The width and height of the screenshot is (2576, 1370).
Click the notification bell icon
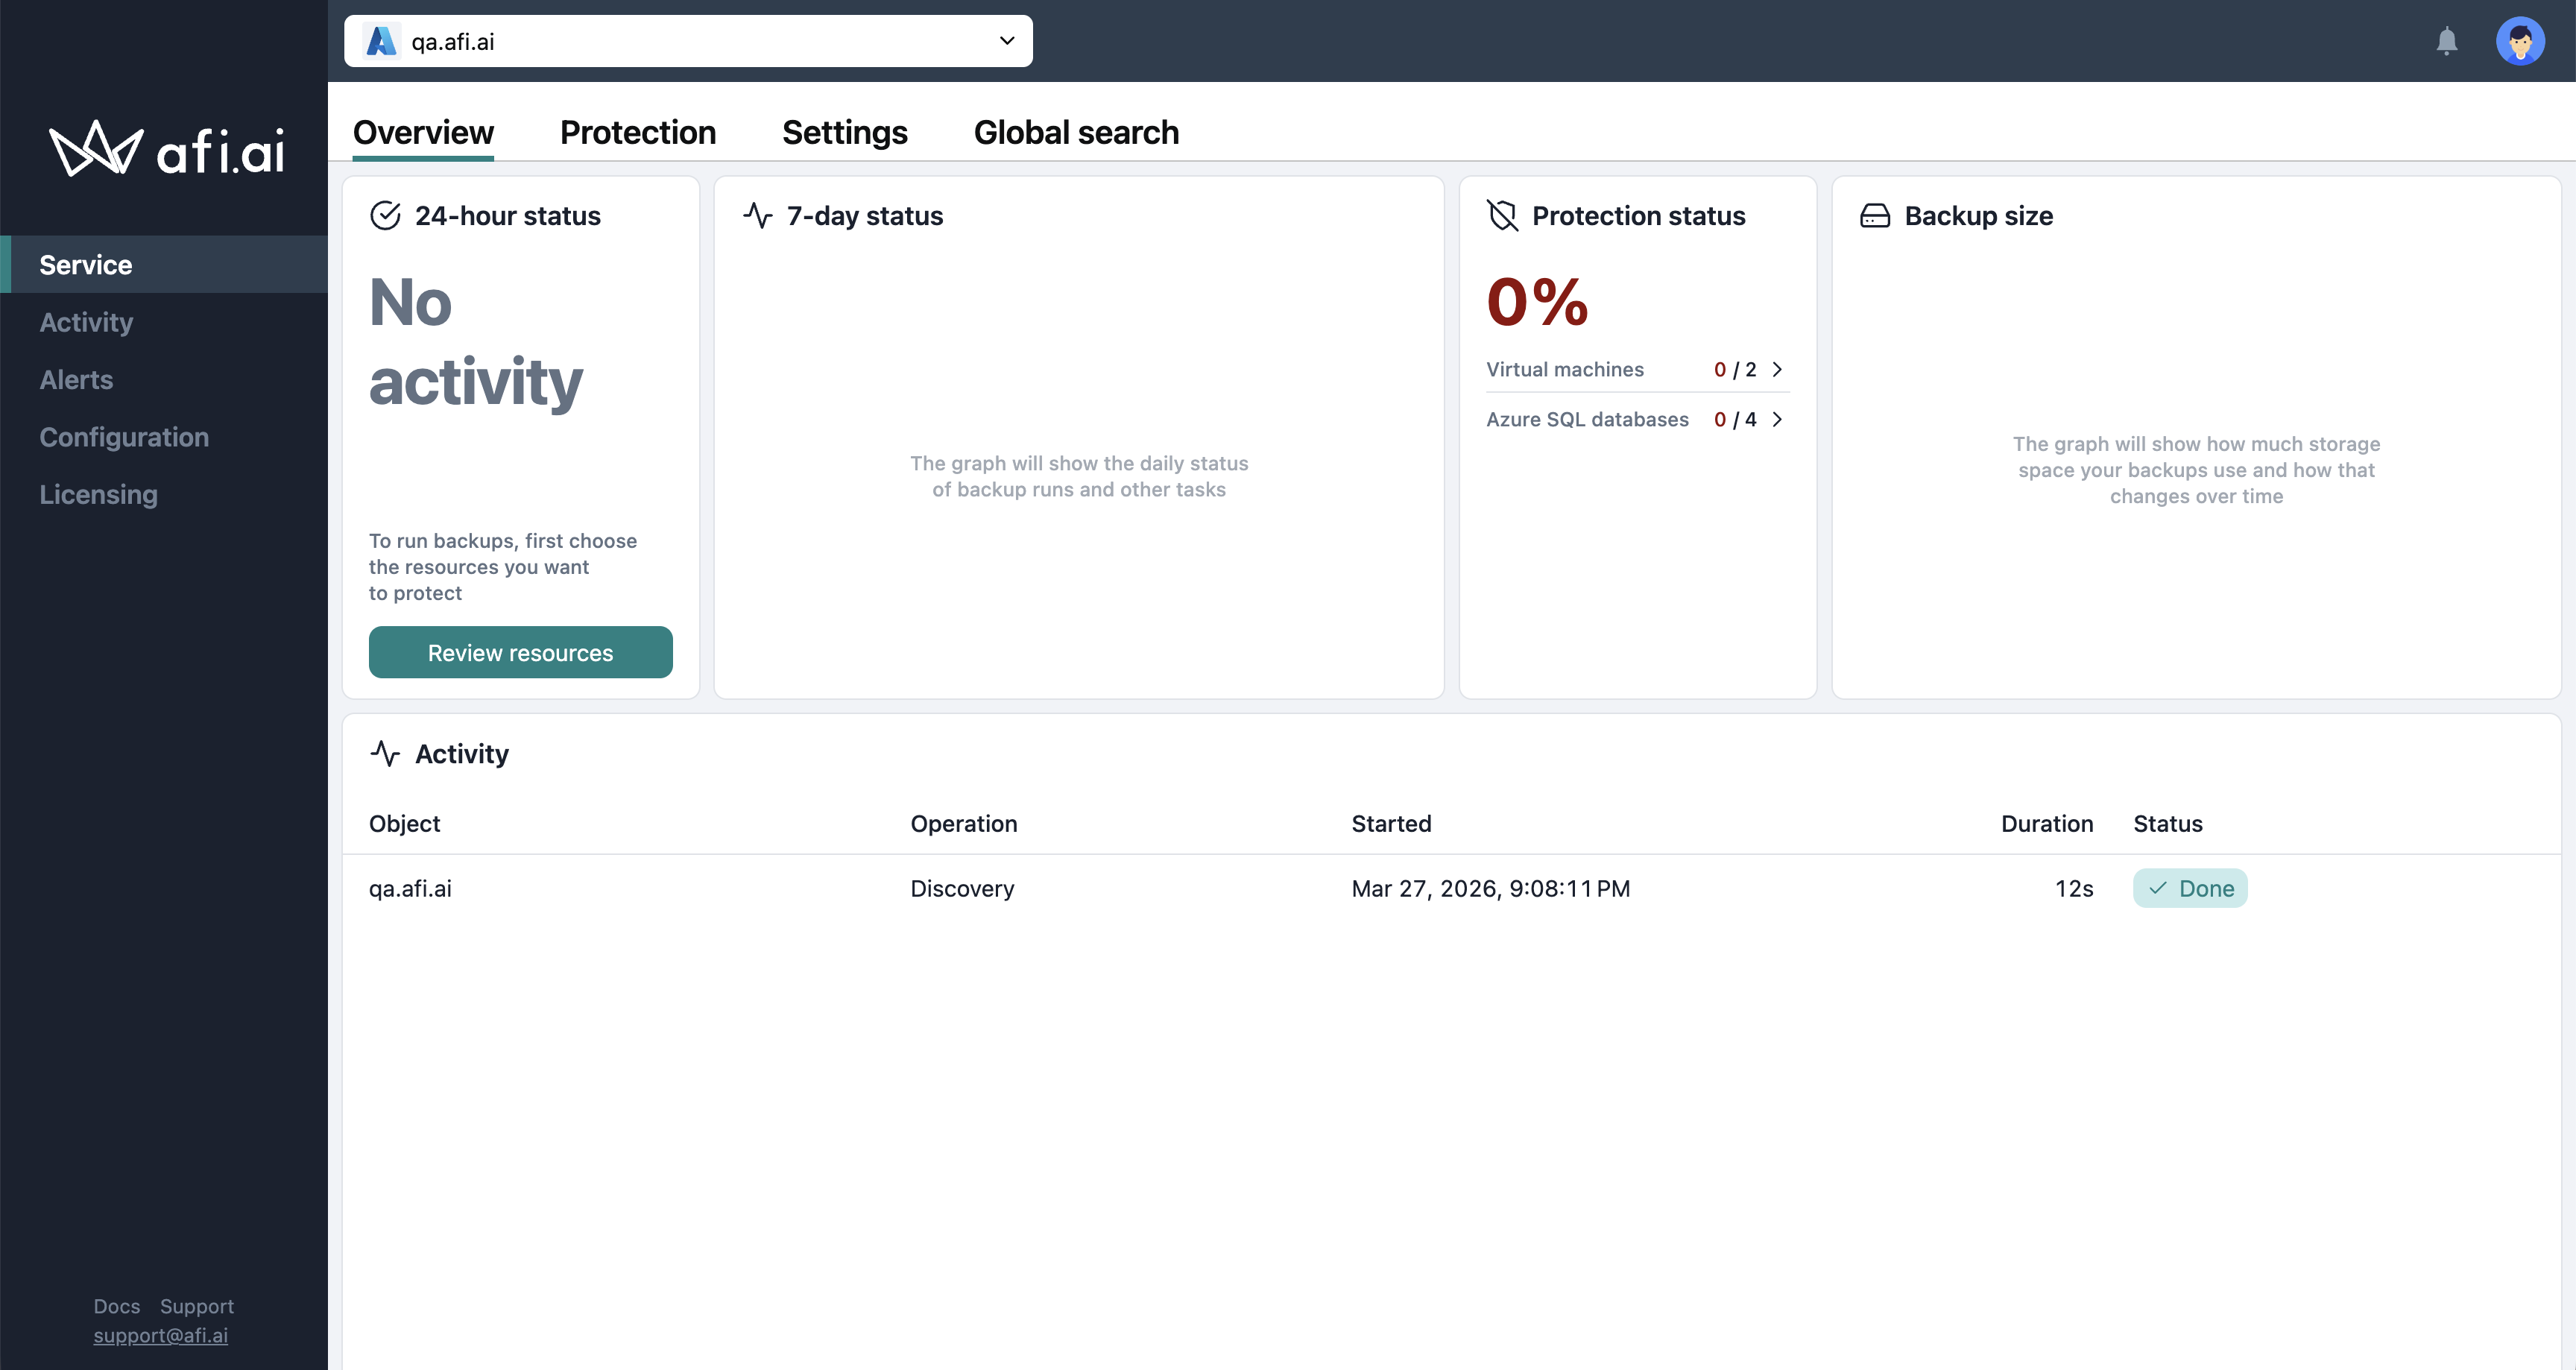pyautogui.click(x=2446, y=41)
